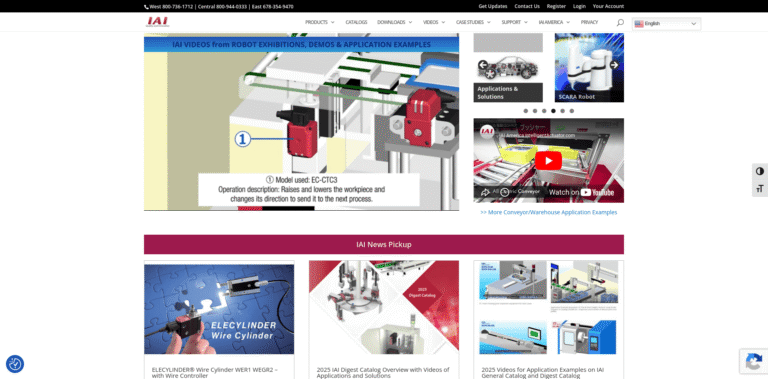This screenshot has height=379, width=768.
Task: Expand the IAI AMERICA menu
Action: [x=554, y=23]
